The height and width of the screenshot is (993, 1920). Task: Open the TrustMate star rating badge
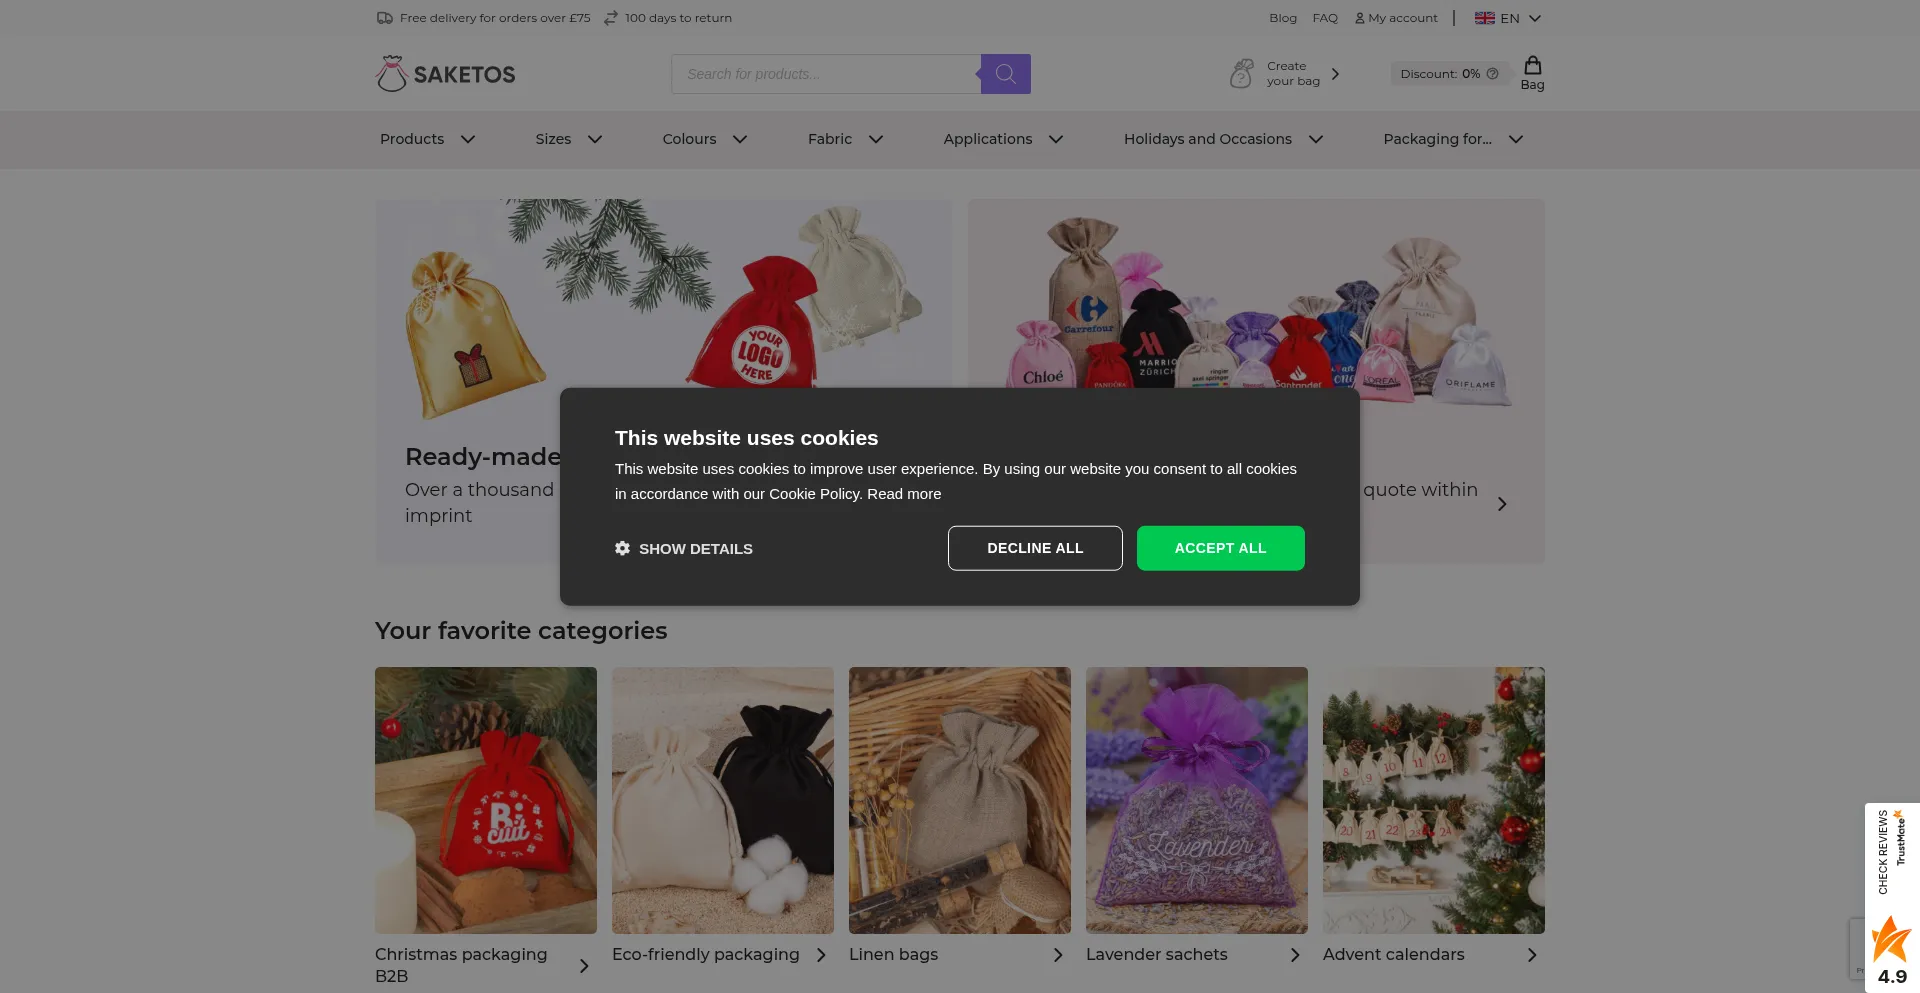pos(1892,898)
